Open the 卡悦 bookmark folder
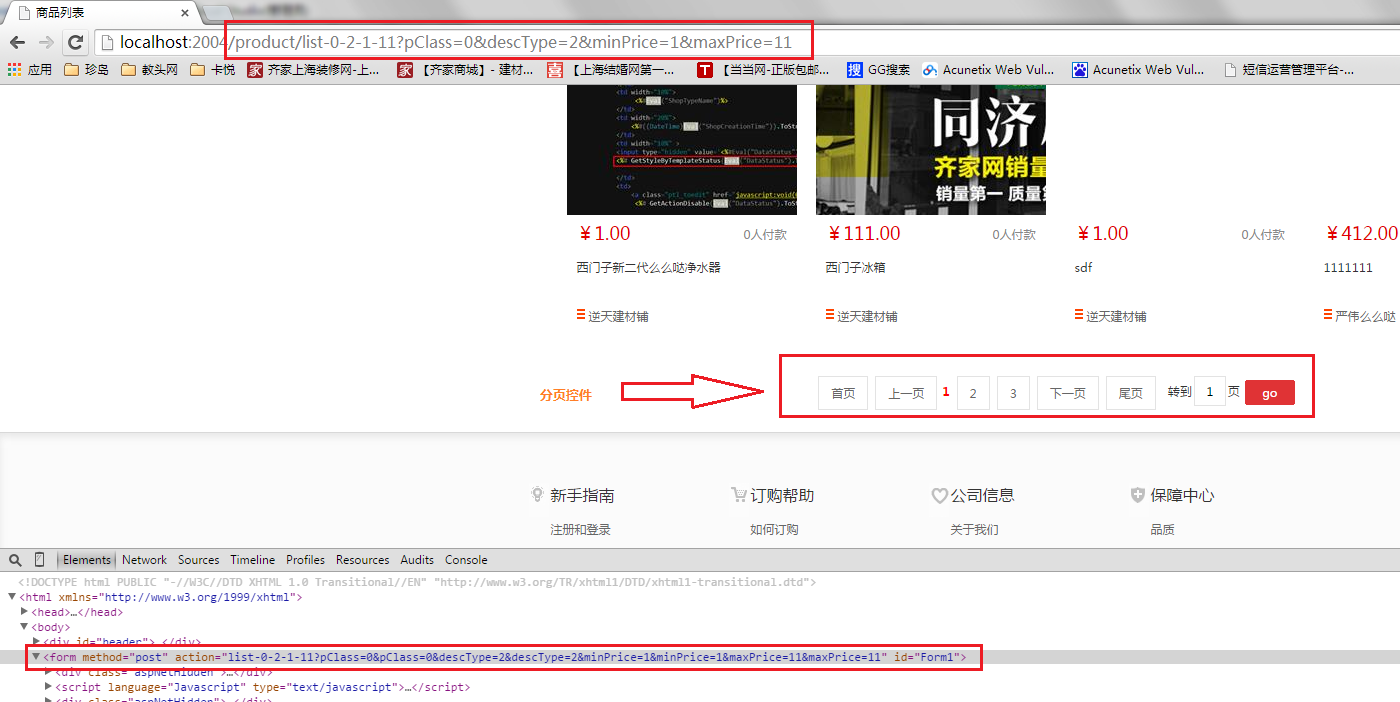This screenshot has height=702, width=1400. (x=212, y=70)
